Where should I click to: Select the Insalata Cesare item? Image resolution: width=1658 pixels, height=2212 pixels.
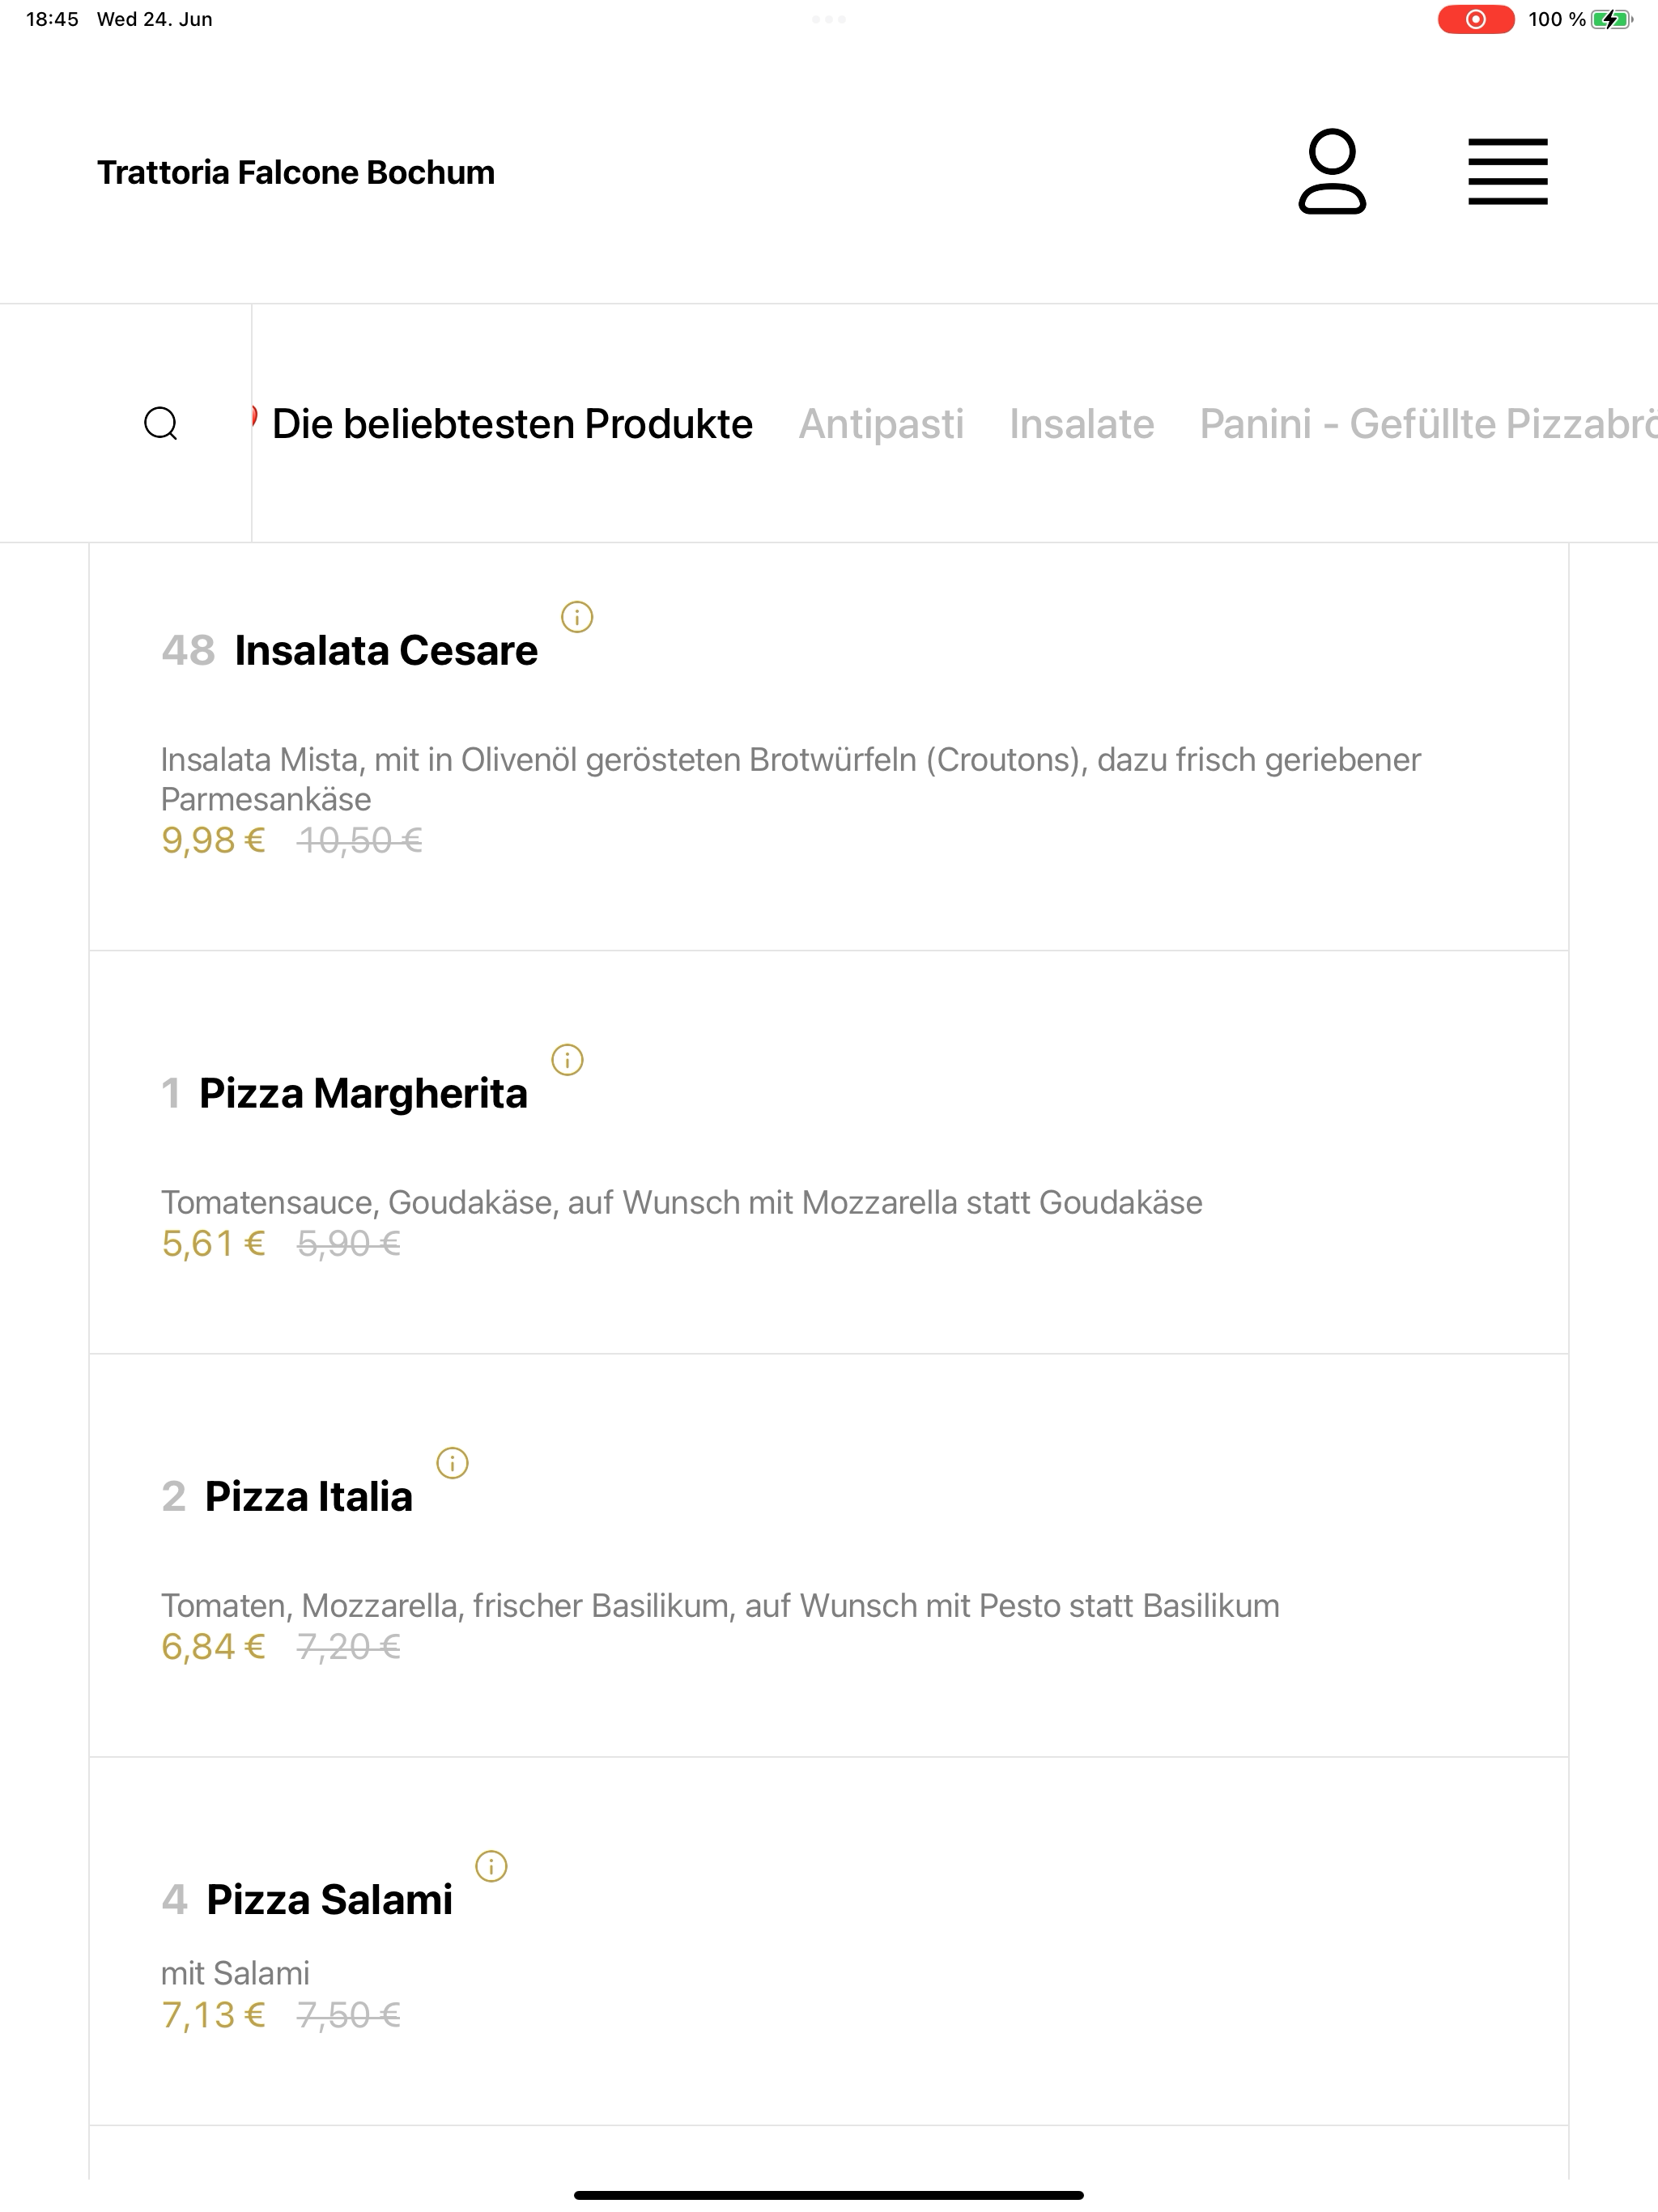(828, 747)
